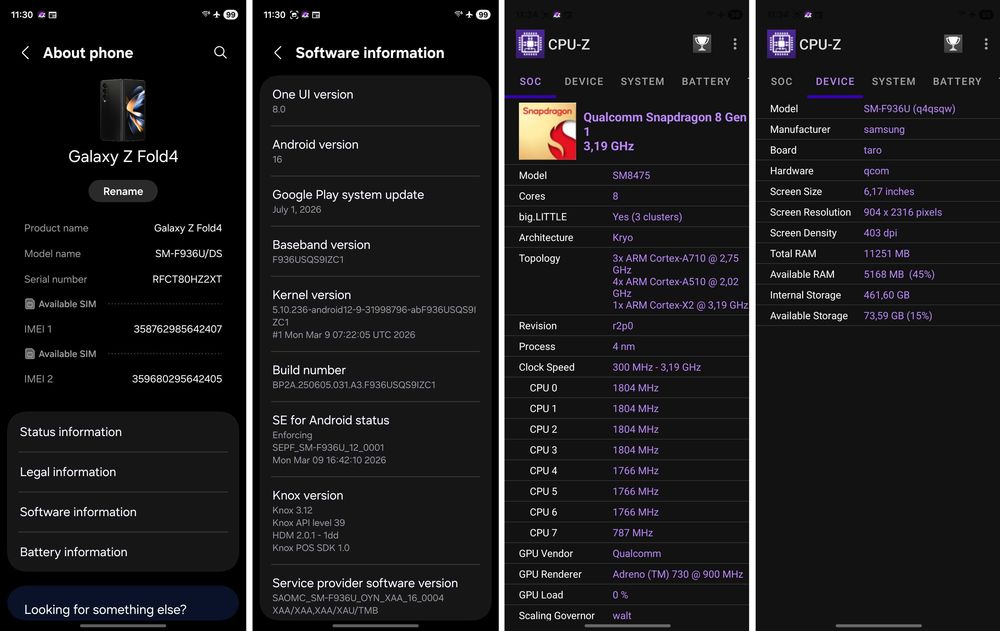1000x631 pixels.
Task: Select model name SM-F936U/DS
Action: point(189,253)
